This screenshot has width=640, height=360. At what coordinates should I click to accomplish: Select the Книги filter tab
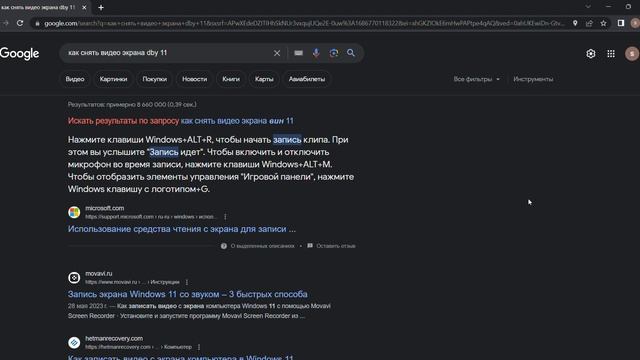(x=231, y=79)
